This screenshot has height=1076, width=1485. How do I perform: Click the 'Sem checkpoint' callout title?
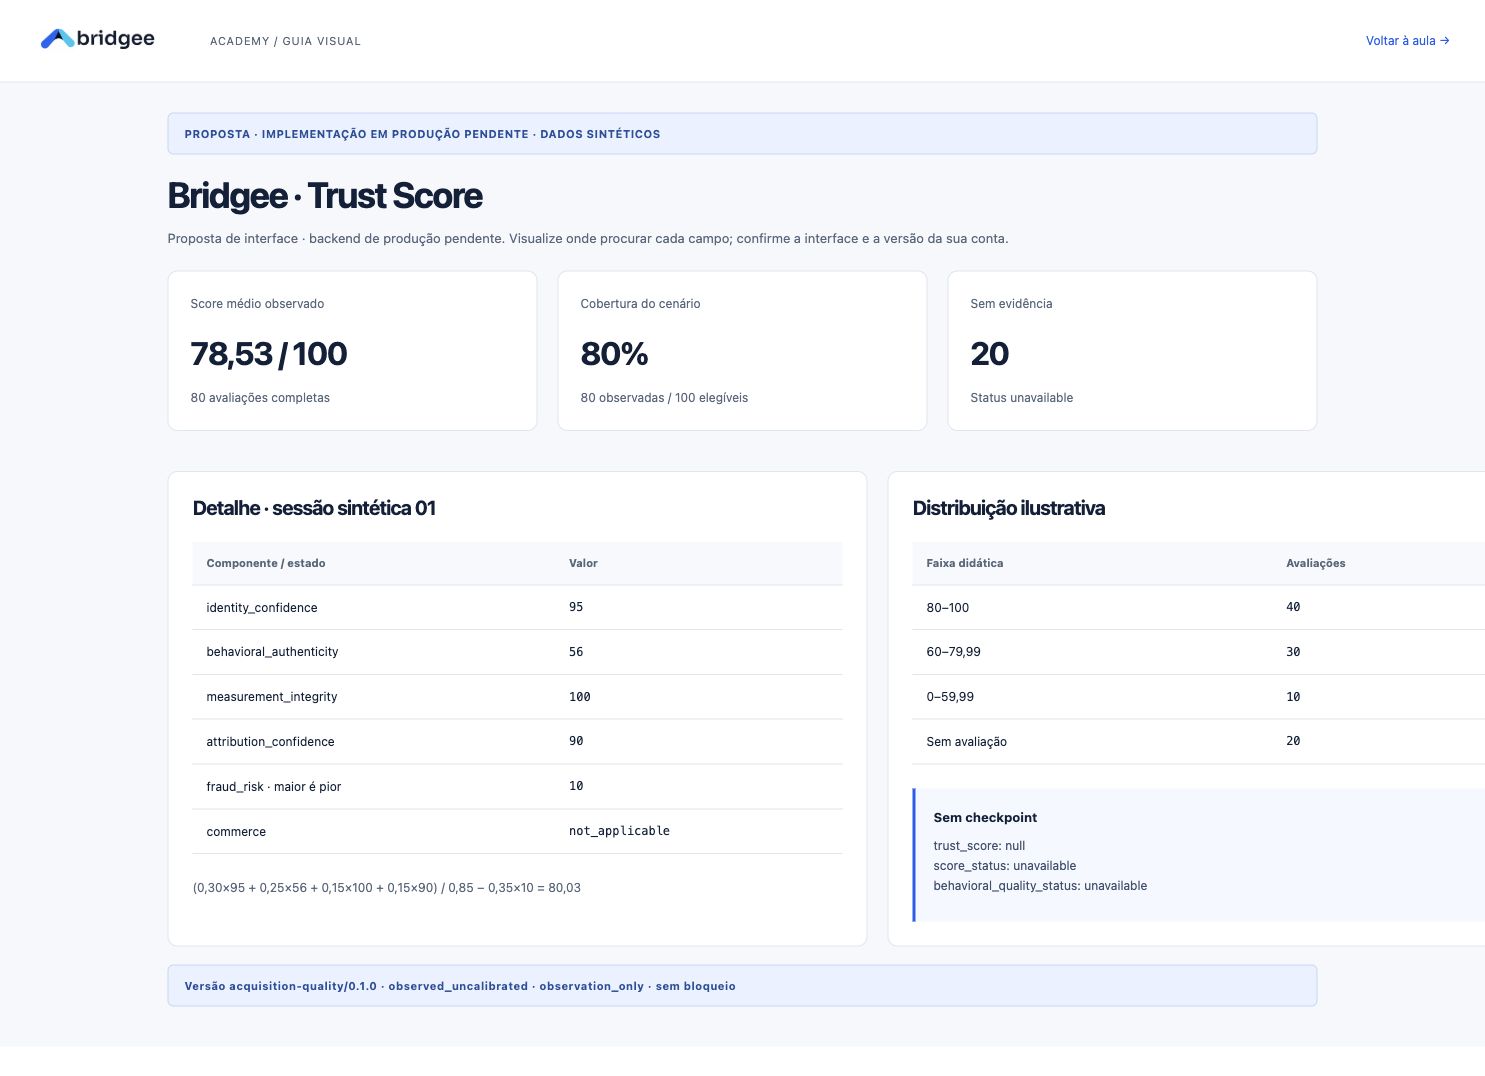985,818
